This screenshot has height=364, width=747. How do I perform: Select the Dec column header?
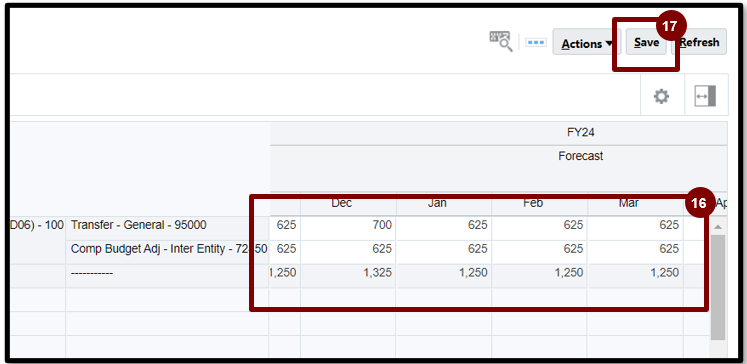pos(348,203)
